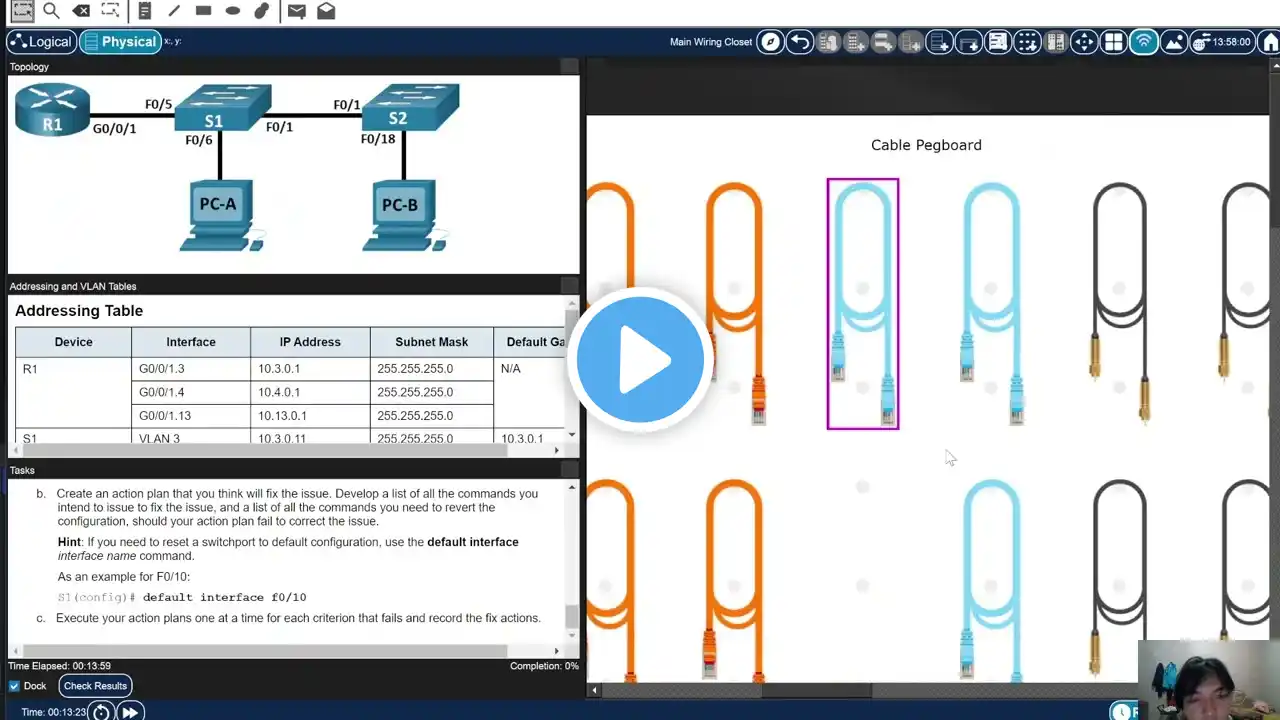Click switch S1 in the topology diagram
Image resolution: width=1280 pixels, height=720 pixels.
click(x=222, y=108)
